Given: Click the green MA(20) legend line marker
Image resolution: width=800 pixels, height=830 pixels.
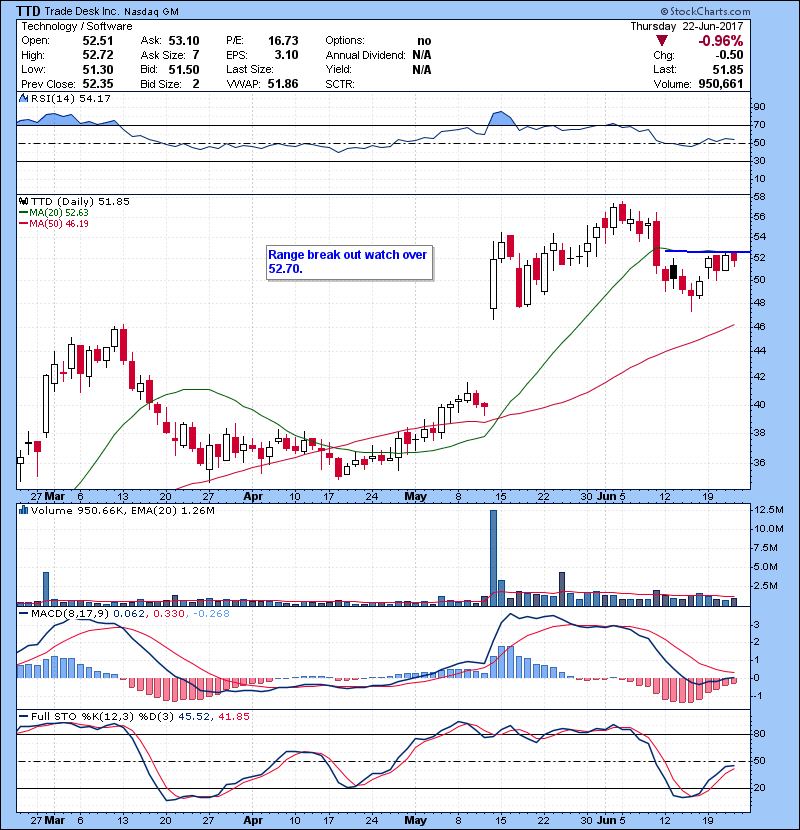Looking at the screenshot, I should tap(23, 213).
